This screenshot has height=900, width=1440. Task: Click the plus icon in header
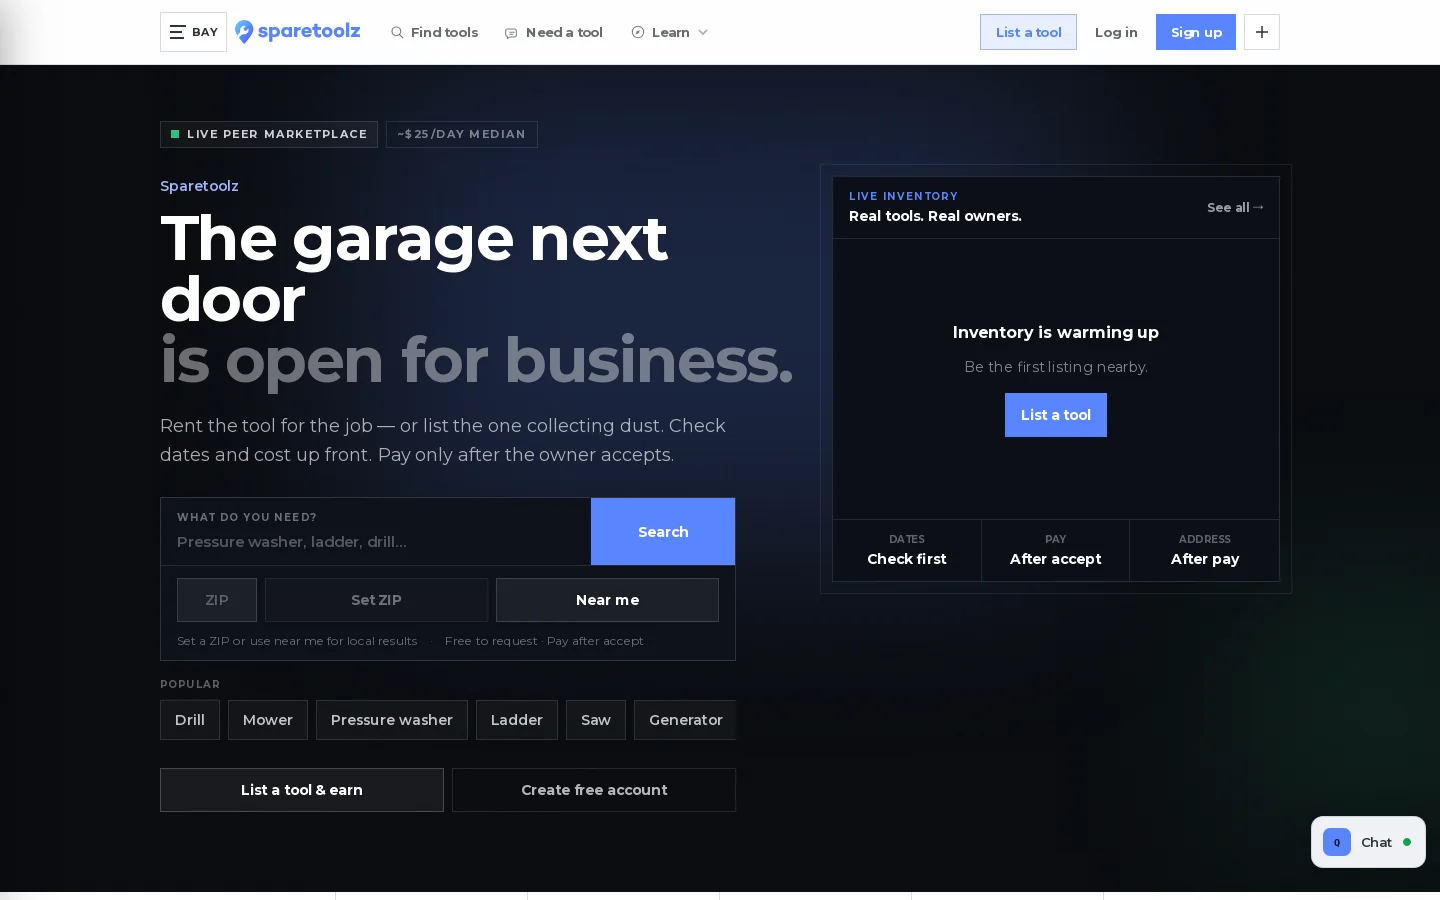click(x=1262, y=32)
